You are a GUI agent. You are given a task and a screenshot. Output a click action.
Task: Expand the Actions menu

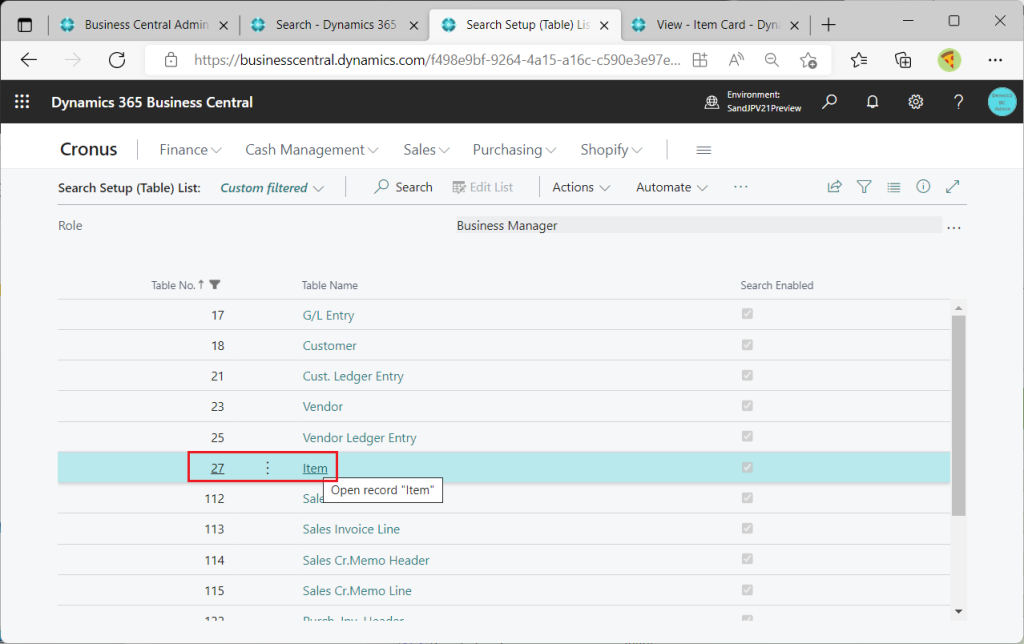click(581, 187)
